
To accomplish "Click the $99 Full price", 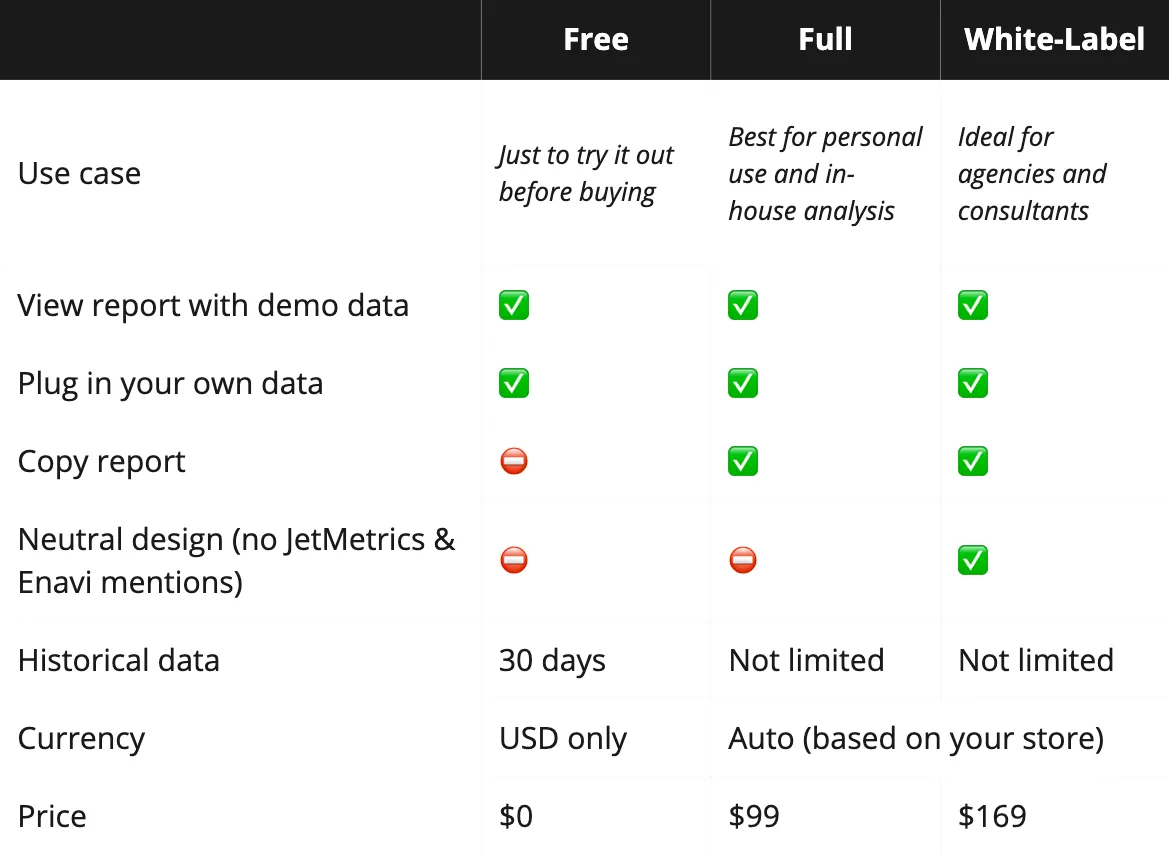I will pos(754,816).
